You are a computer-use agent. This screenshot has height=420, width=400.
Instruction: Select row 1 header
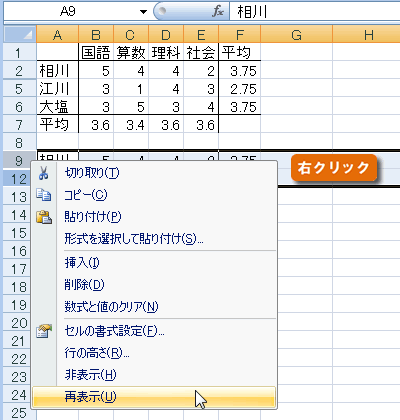tap(19, 52)
